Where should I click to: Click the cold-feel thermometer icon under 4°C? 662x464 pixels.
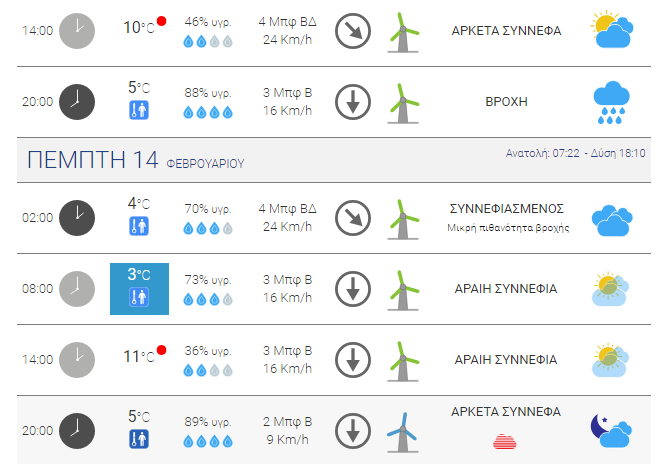click(139, 226)
